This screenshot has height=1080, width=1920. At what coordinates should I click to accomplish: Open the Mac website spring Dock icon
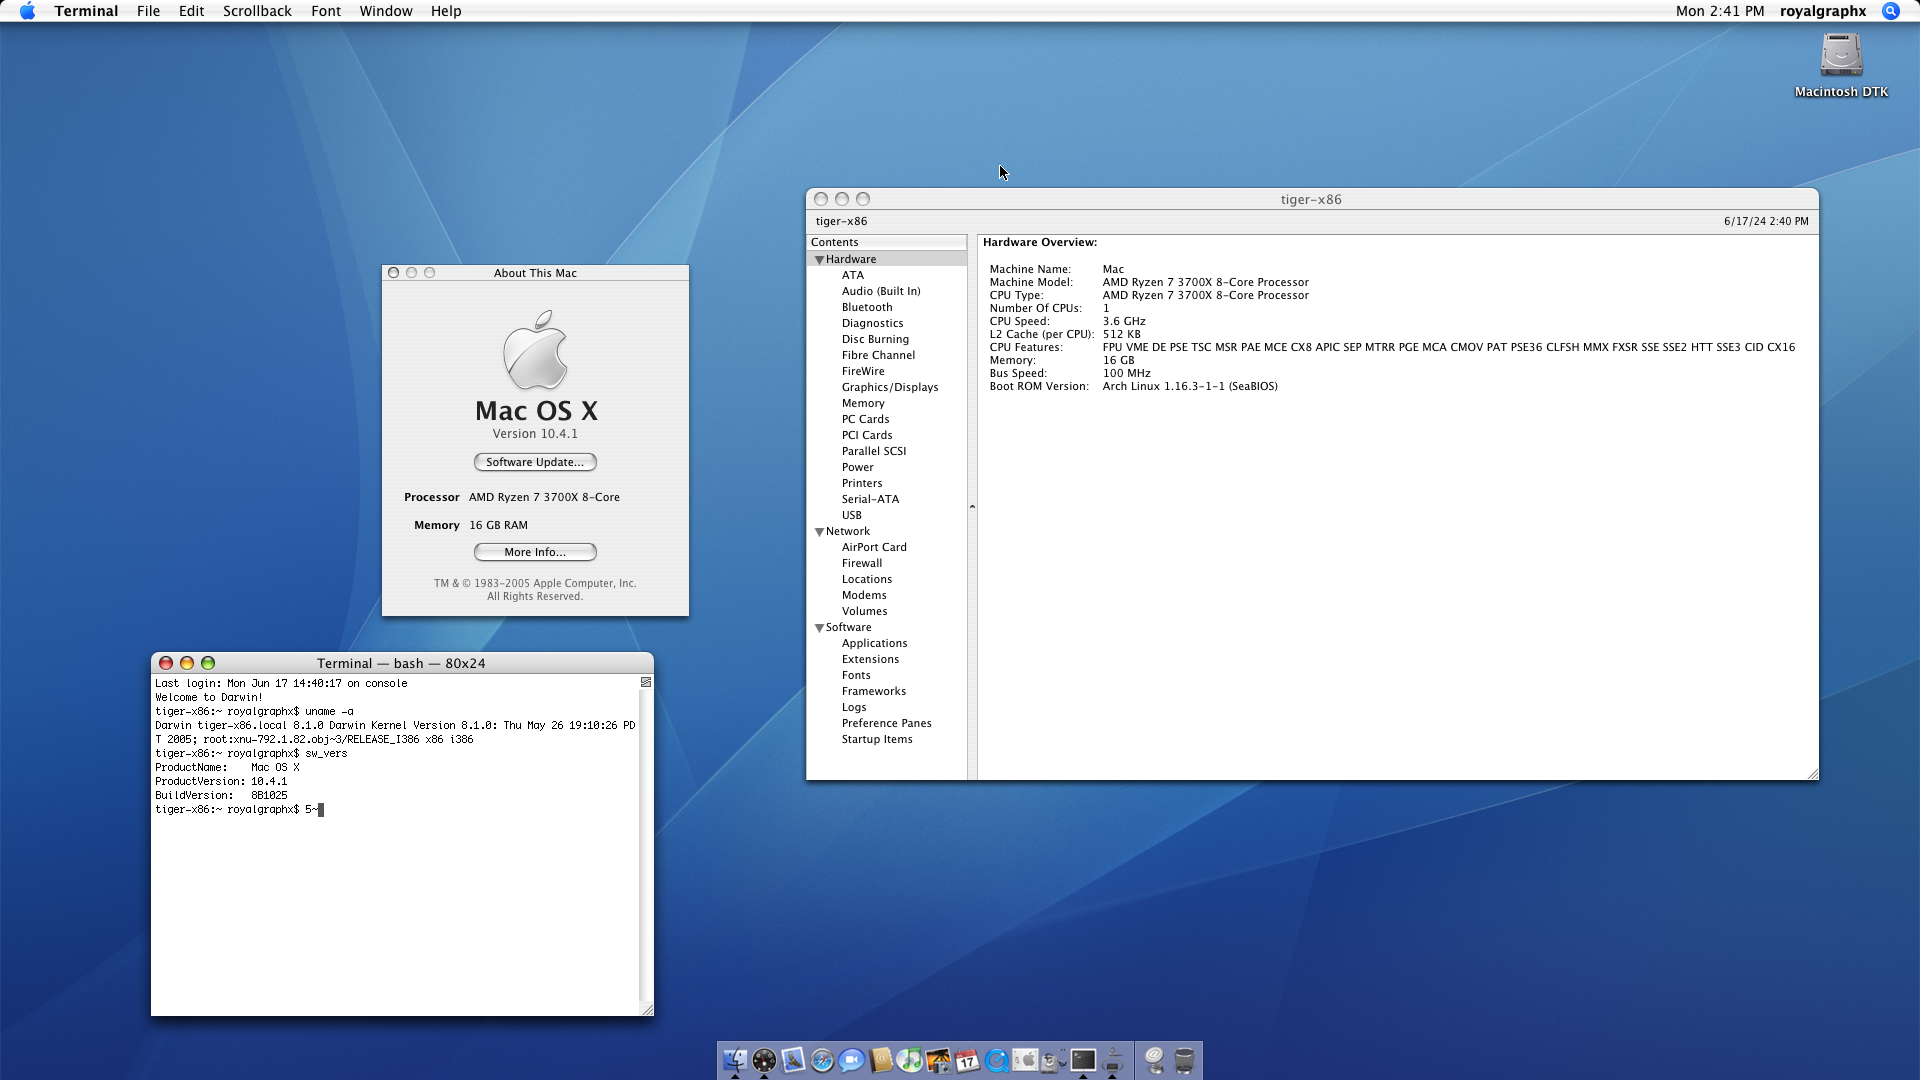point(1155,1060)
